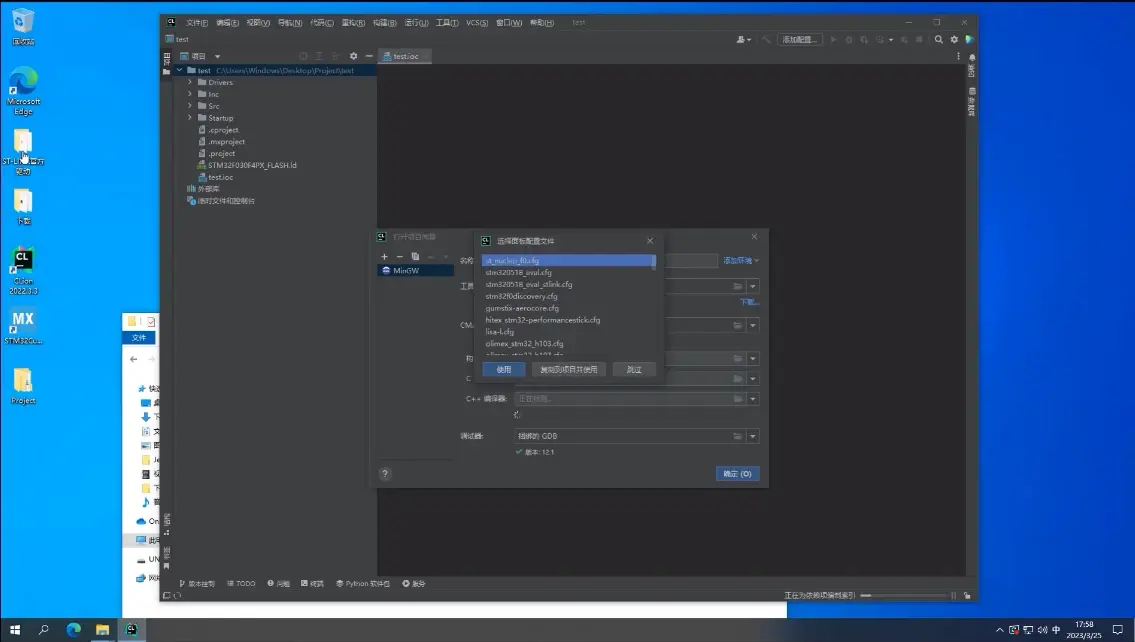Open the VCS menu
The image size is (1135, 642).
tap(476, 22)
